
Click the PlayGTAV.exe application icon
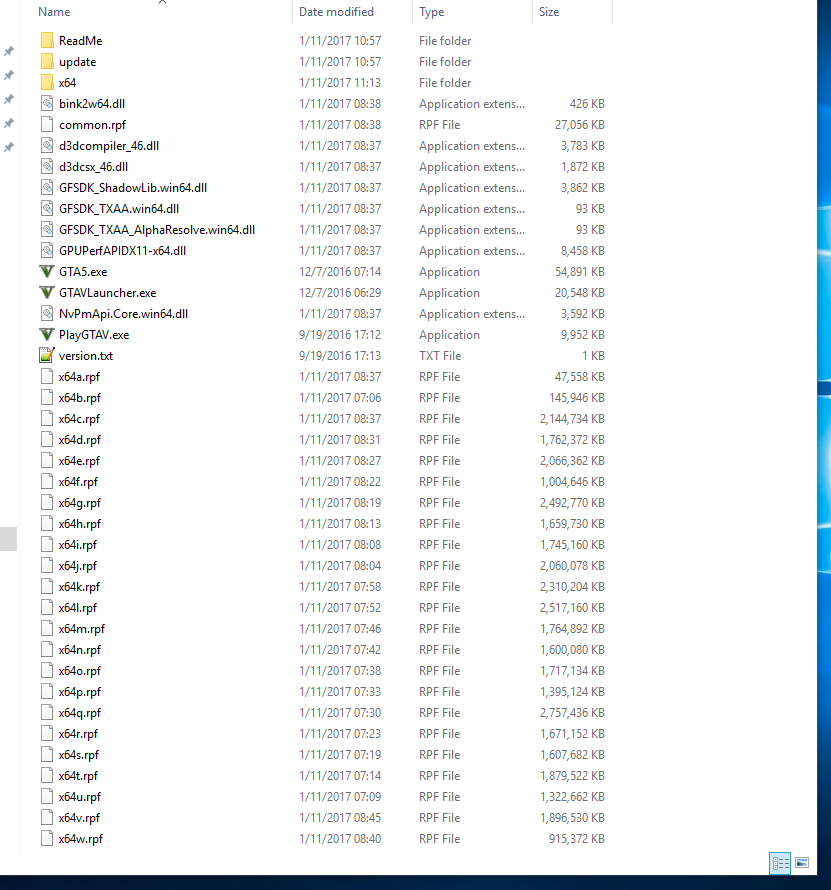point(47,335)
